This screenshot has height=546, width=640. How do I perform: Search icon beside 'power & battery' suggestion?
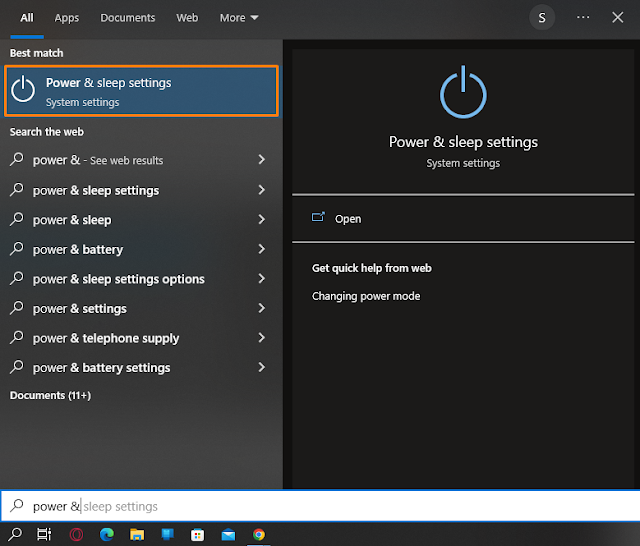click(17, 248)
